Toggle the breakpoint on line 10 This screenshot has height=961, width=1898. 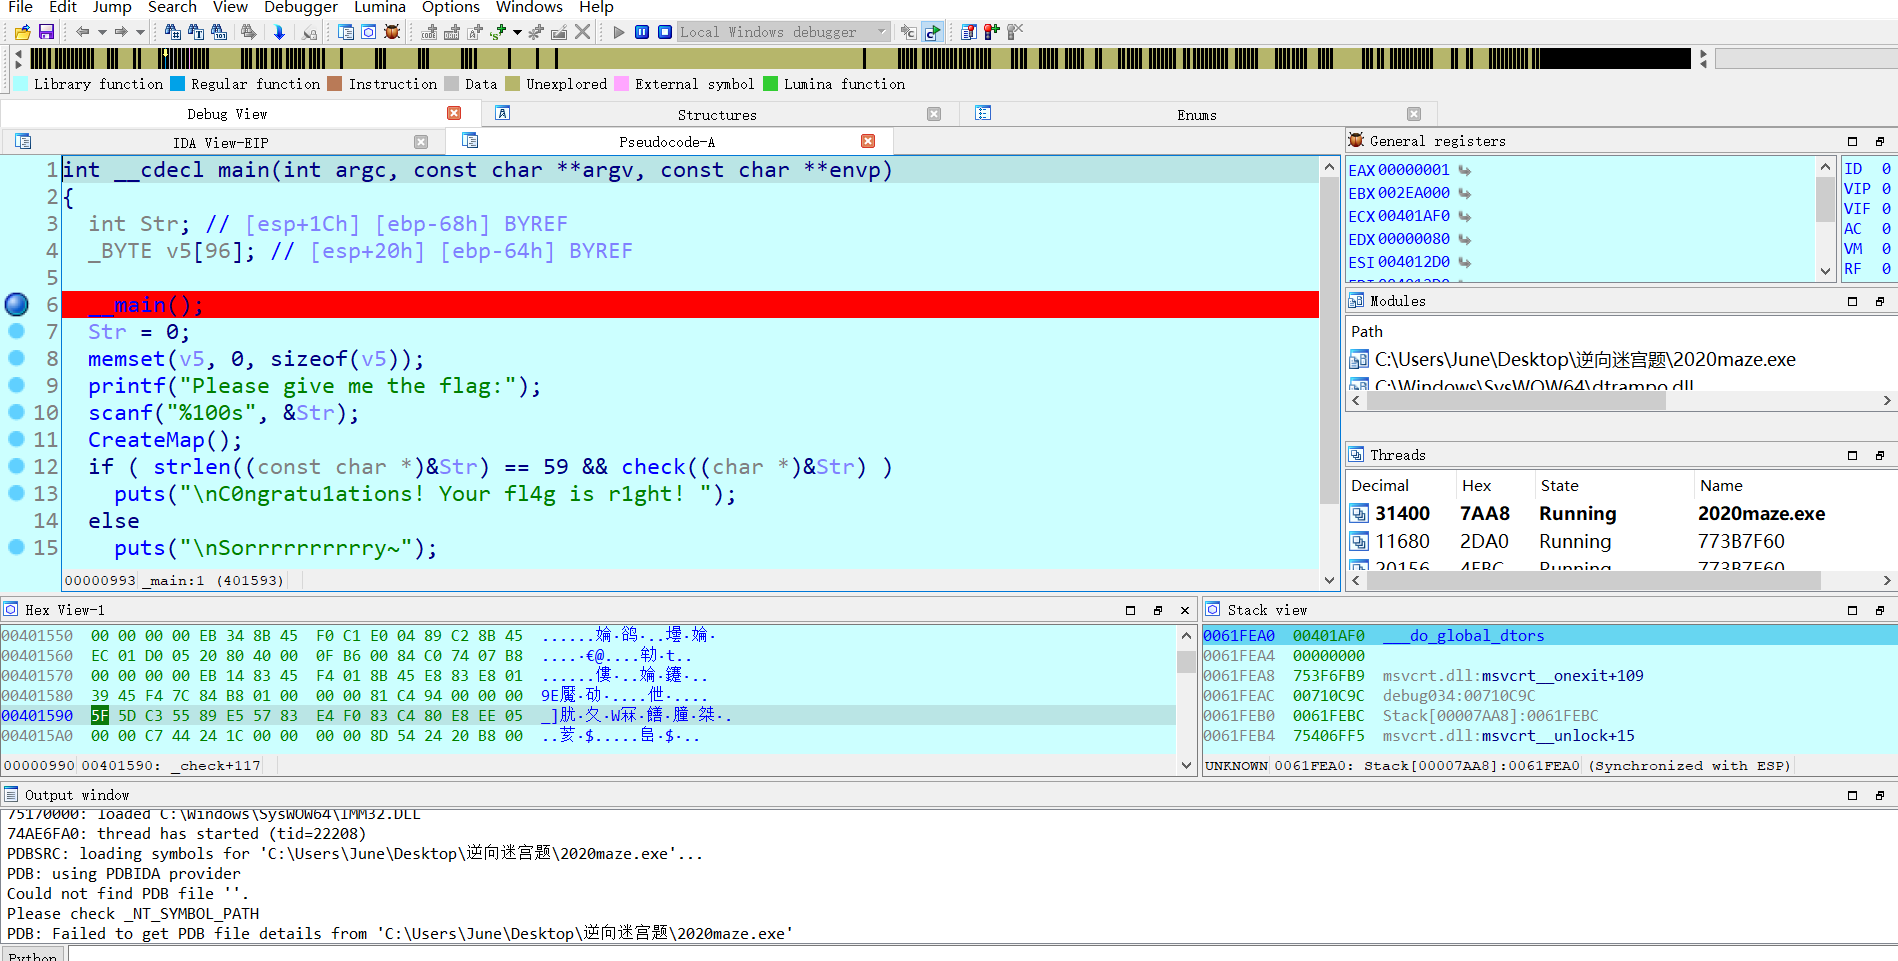(x=16, y=412)
